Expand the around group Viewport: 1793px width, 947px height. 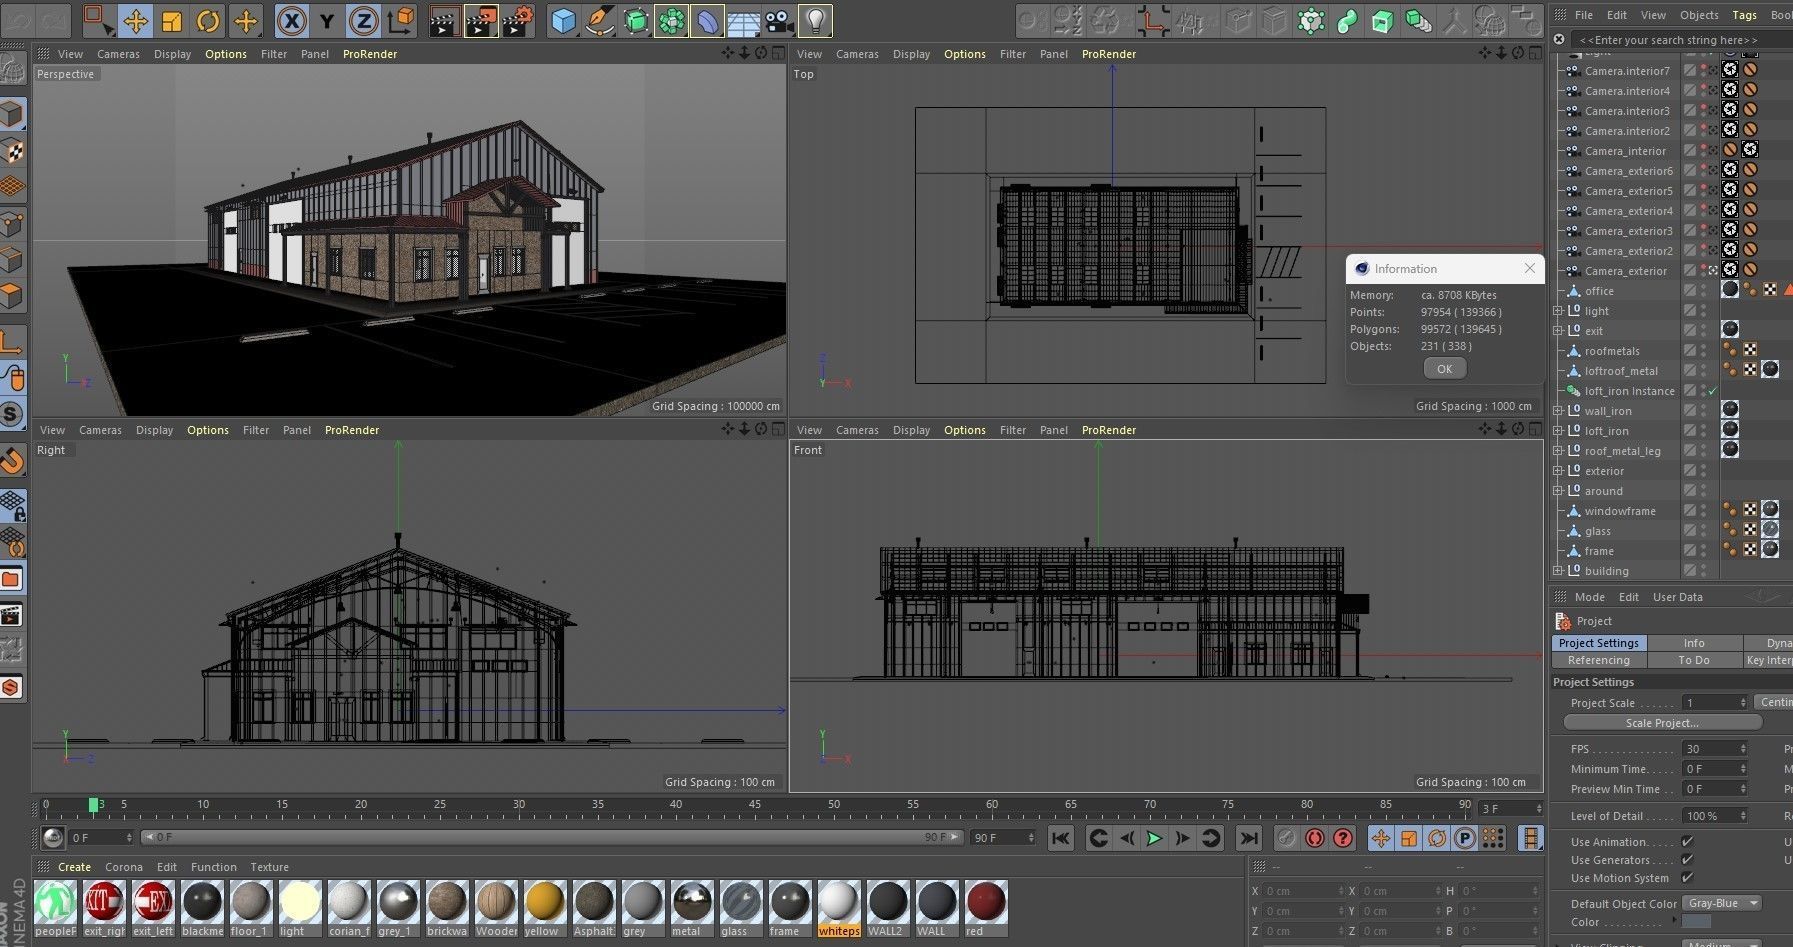pyautogui.click(x=1558, y=491)
